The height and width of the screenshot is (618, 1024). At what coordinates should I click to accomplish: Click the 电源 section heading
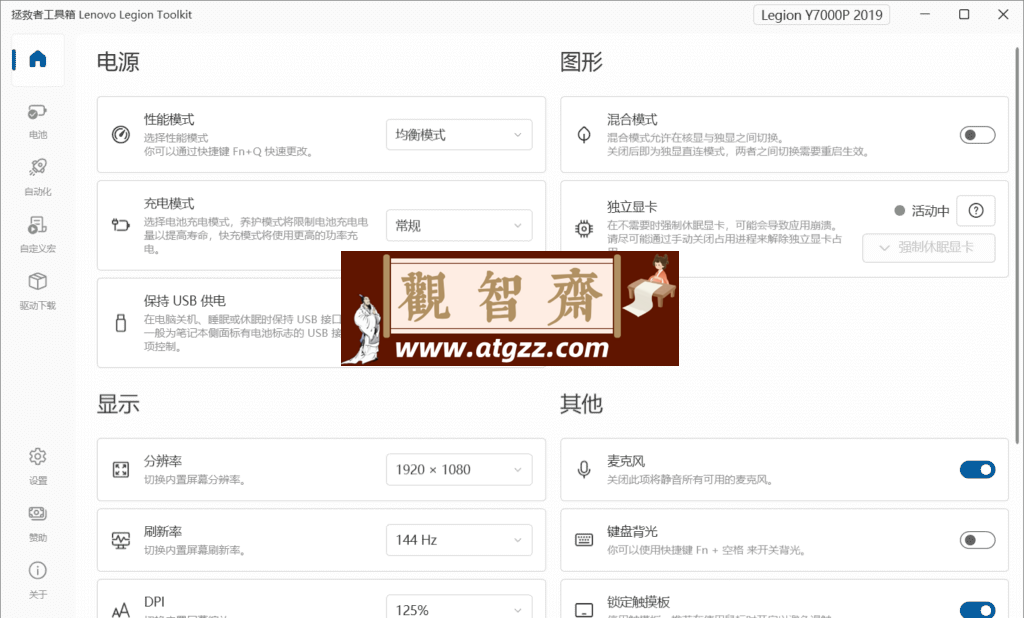(118, 62)
